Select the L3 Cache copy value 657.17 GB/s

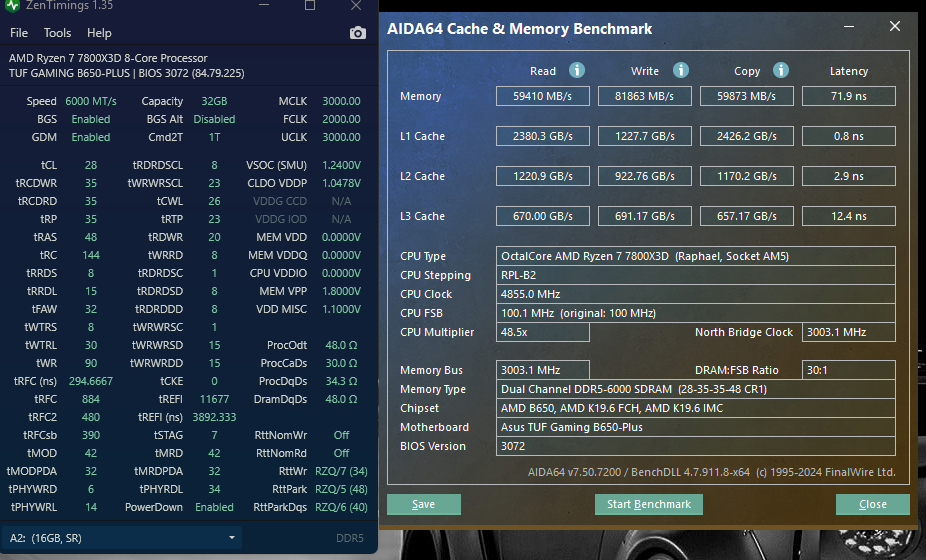tap(747, 216)
